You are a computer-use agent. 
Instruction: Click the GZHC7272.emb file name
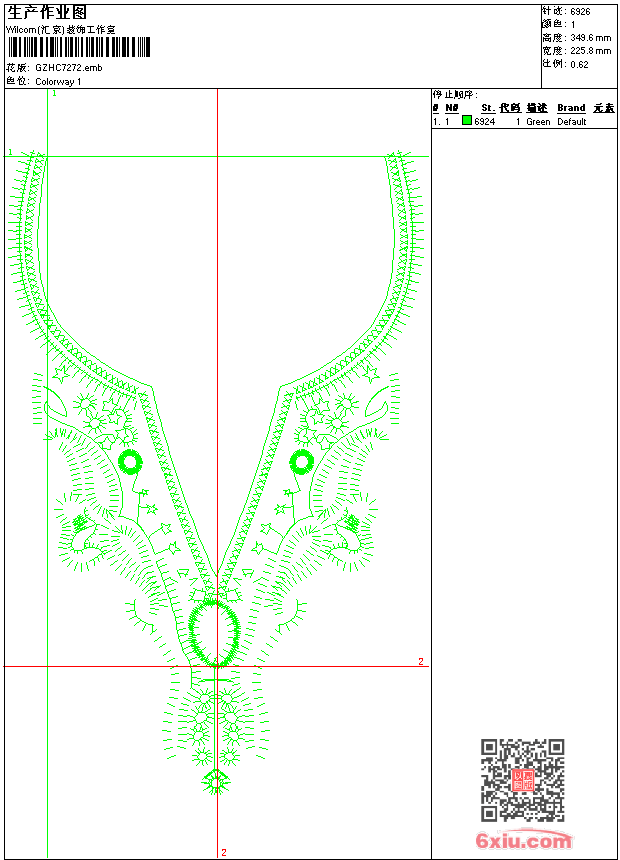coord(68,68)
